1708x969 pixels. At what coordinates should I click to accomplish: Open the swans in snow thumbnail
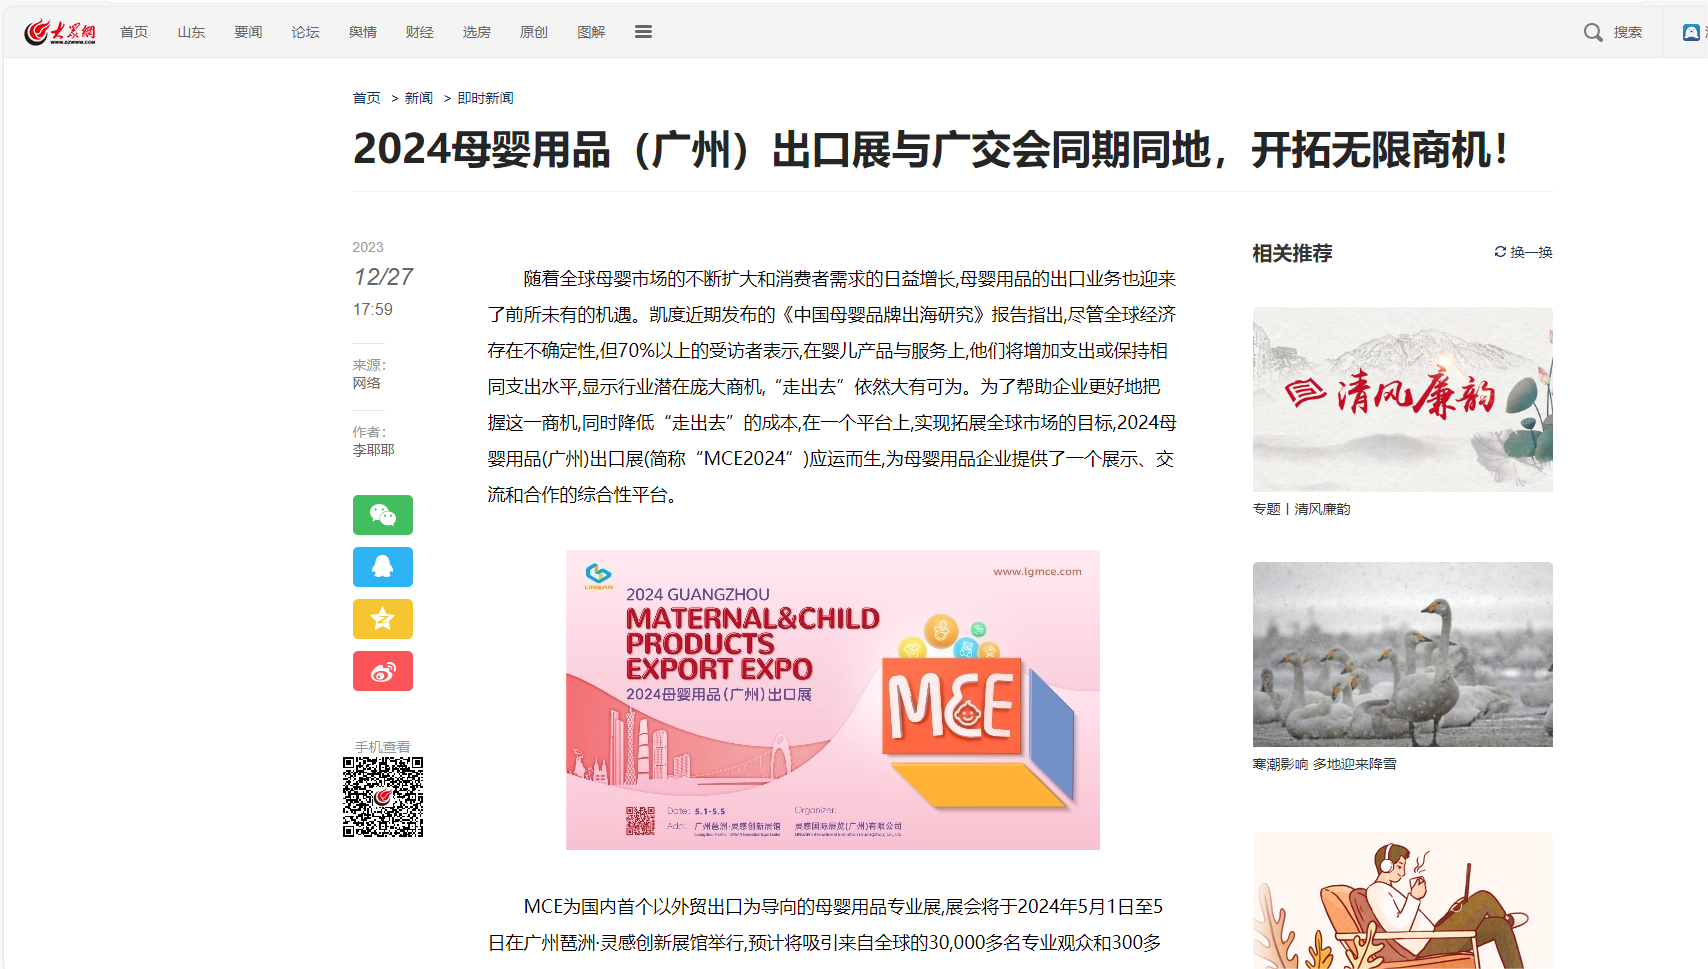coord(1402,654)
